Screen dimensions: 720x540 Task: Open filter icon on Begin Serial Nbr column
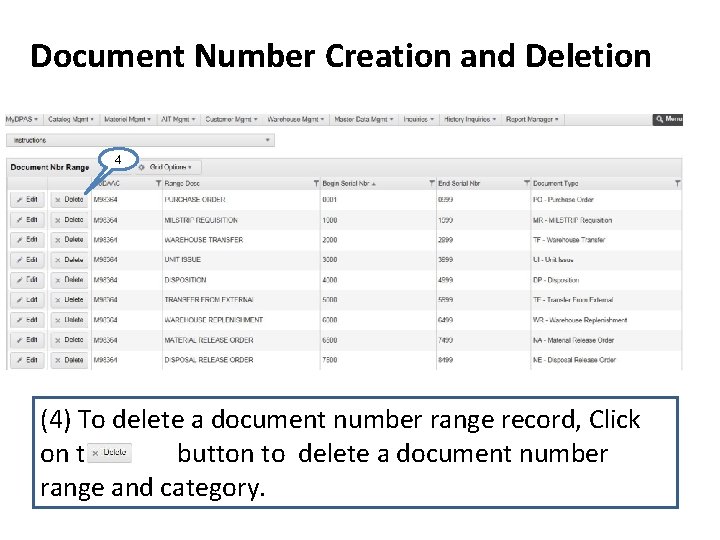click(432, 183)
